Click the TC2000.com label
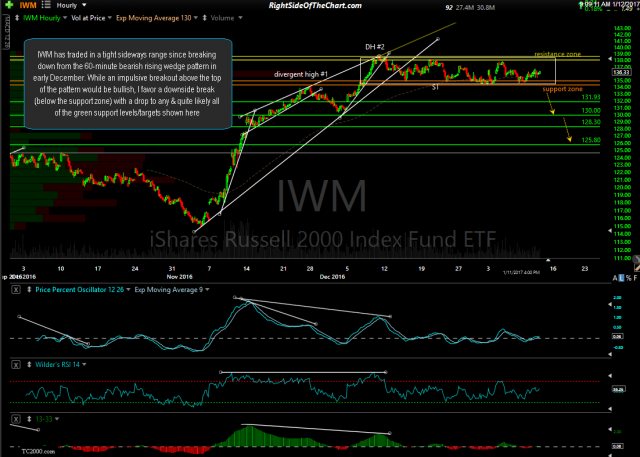This screenshot has width=640, height=457. coord(38,451)
